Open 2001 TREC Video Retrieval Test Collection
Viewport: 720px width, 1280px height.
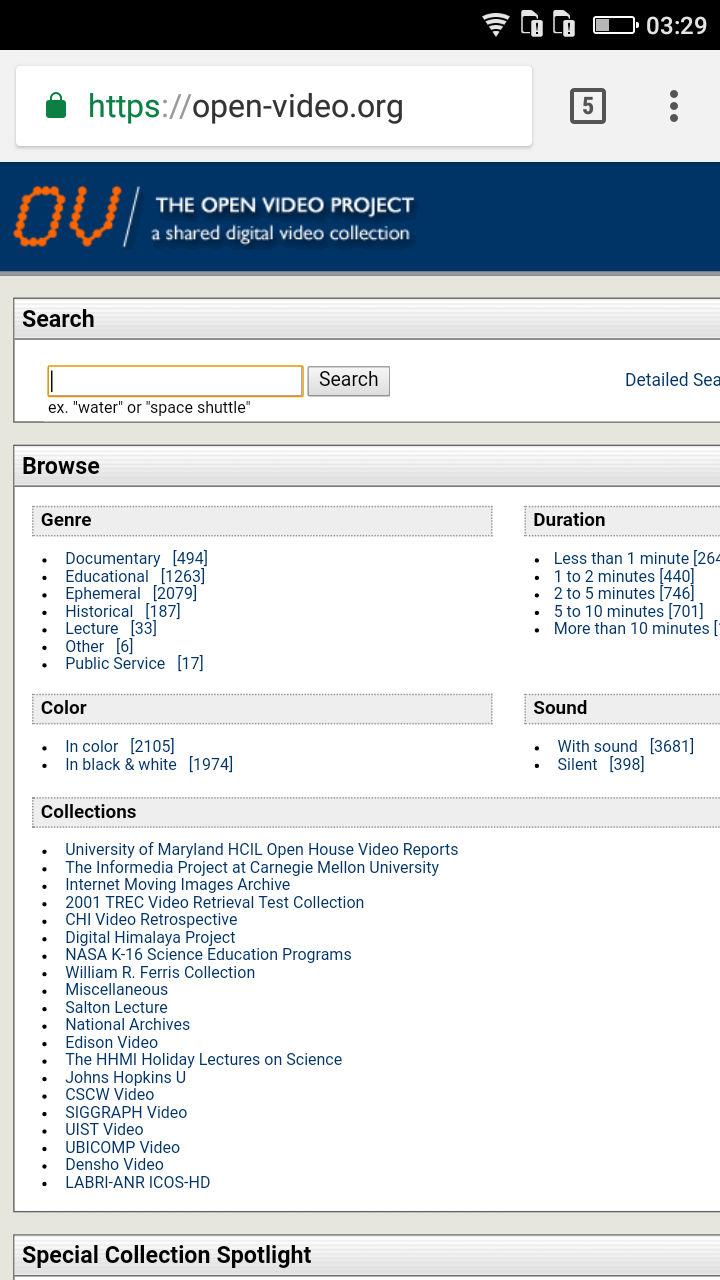point(215,902)
